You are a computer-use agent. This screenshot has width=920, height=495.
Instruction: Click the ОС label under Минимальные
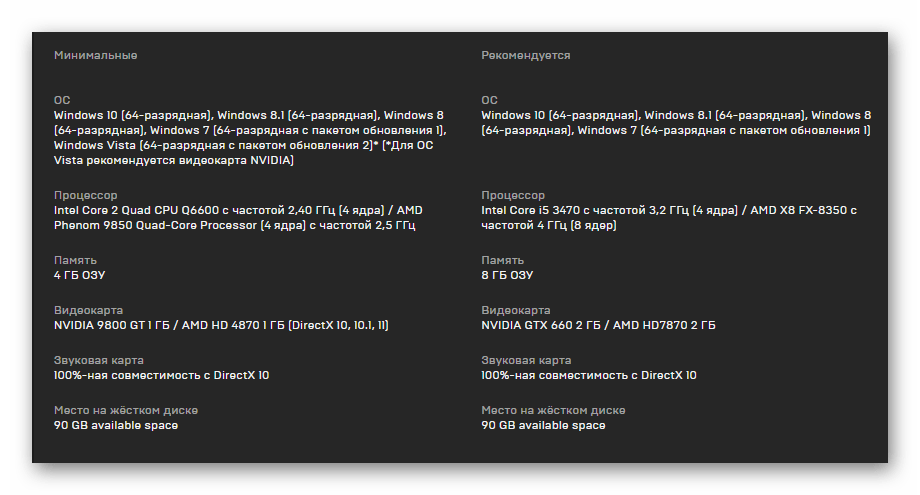tap(62, 100)
